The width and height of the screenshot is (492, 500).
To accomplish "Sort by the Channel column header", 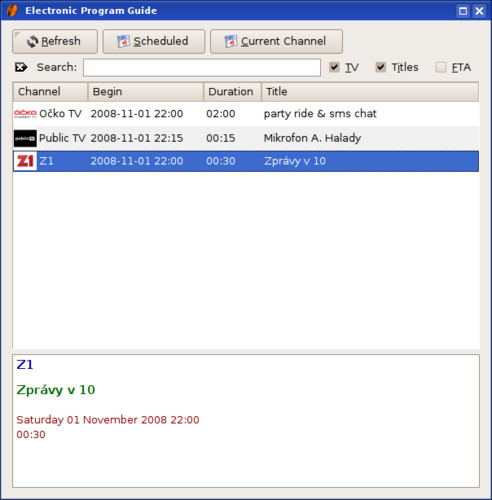I will [x=50, y=92].
